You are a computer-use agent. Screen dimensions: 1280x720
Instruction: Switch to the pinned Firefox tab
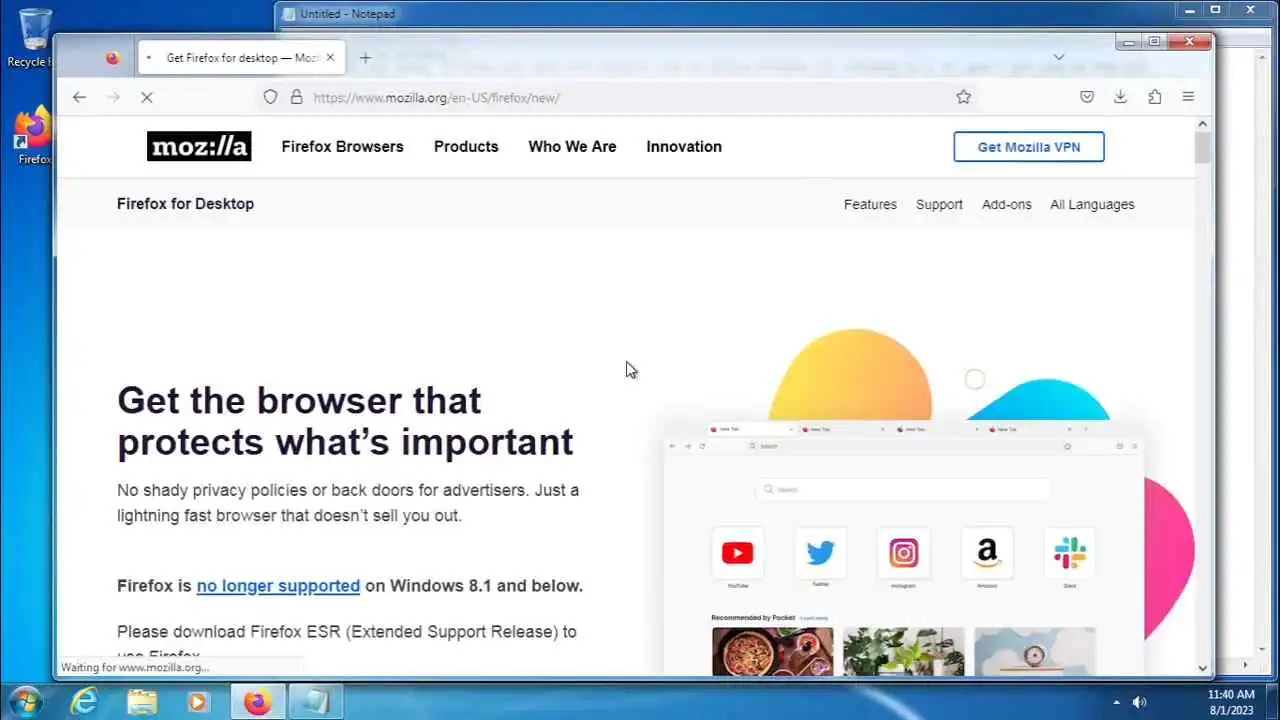tap(112, 58)
